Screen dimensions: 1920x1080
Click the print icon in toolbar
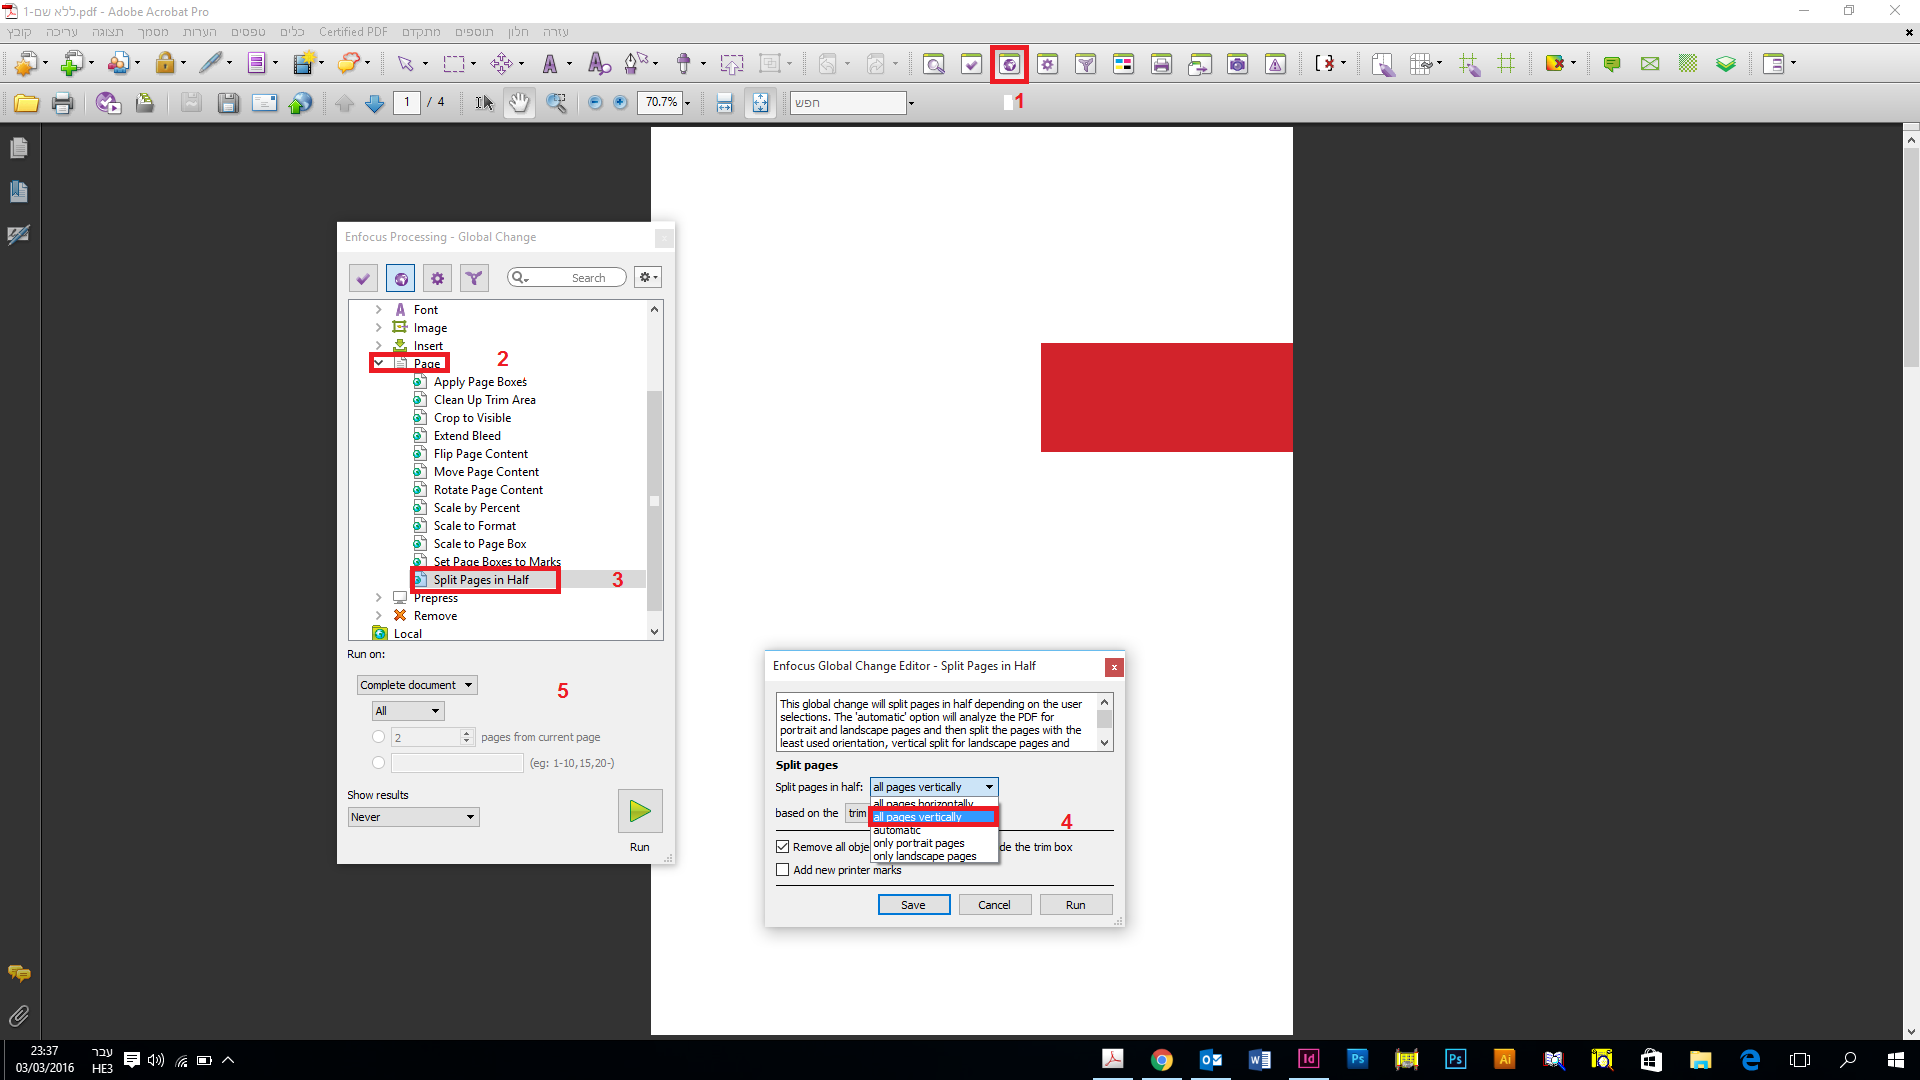click(62, 103)
